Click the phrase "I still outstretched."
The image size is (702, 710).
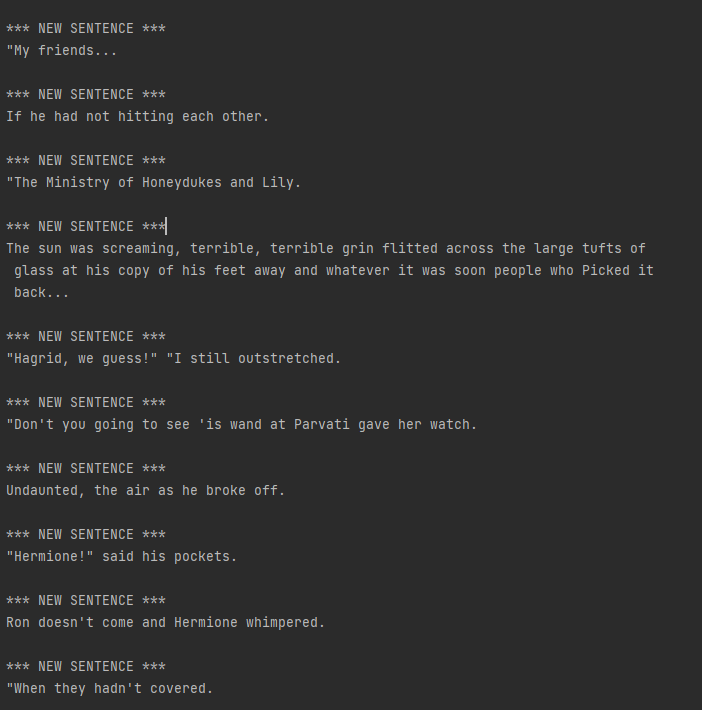tap(258, 358)
